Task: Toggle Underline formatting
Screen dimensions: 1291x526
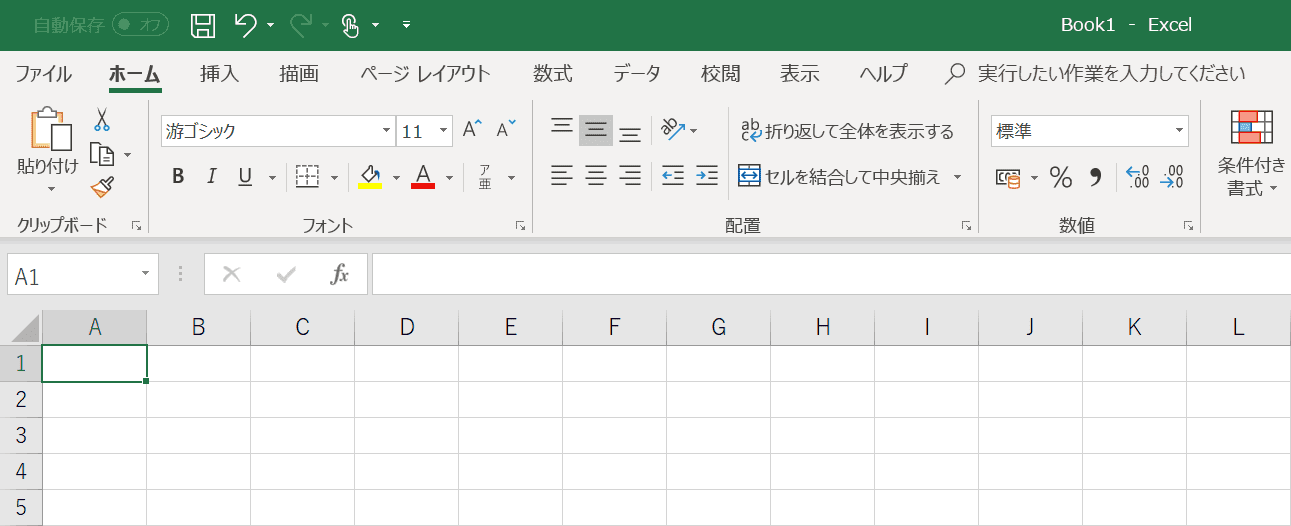Action: click(x=245, y=177)
